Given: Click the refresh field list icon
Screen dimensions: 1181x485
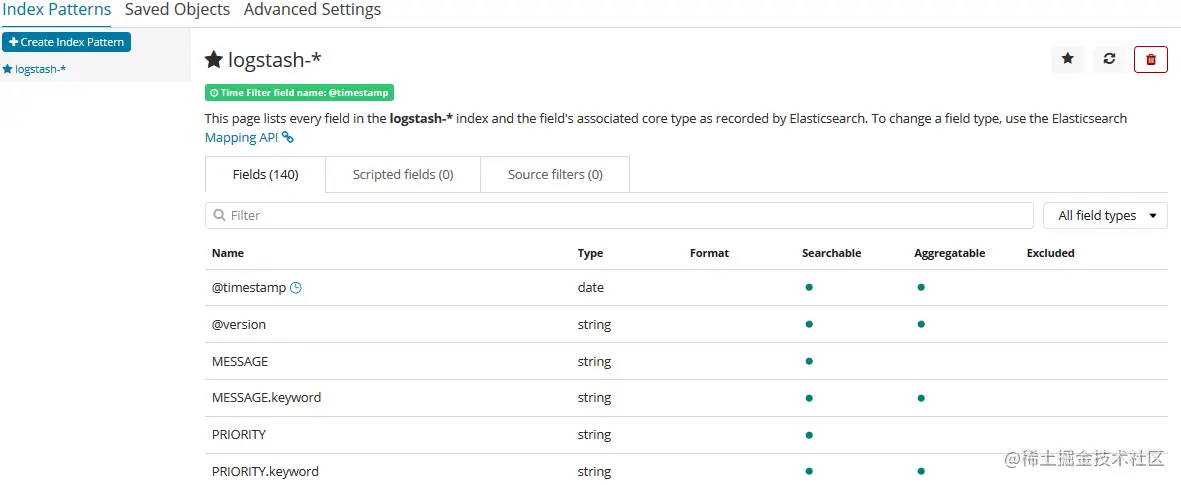Looking at the screenshot, I should tap(1109, 60).
